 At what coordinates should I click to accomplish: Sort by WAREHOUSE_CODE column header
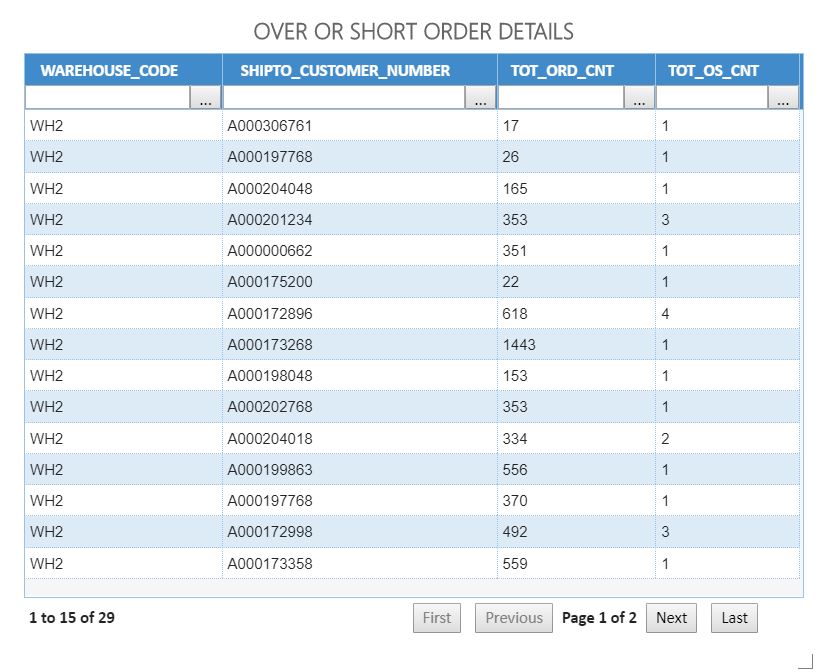click(x=109, y=70)
